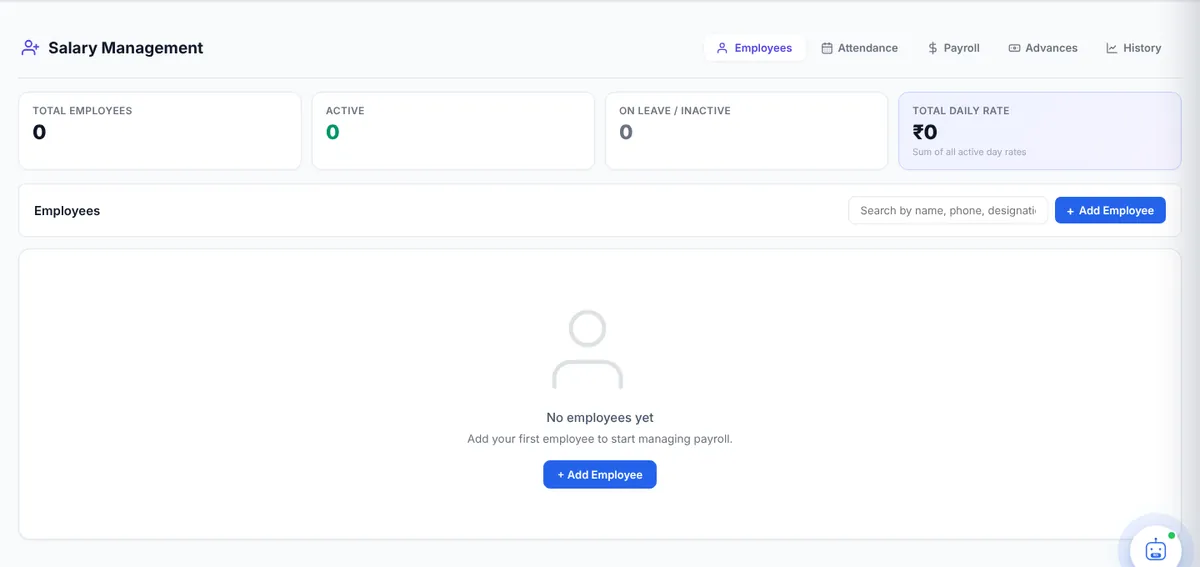Click the empty-state person placeholder icon

pos(587,349)
